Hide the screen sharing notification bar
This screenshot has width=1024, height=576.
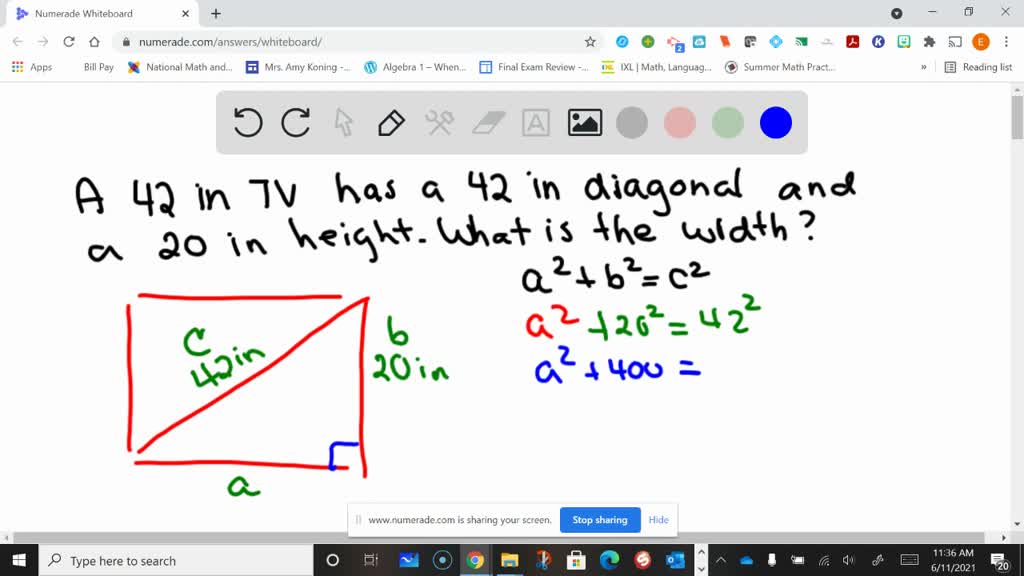(x=658, y=520)
